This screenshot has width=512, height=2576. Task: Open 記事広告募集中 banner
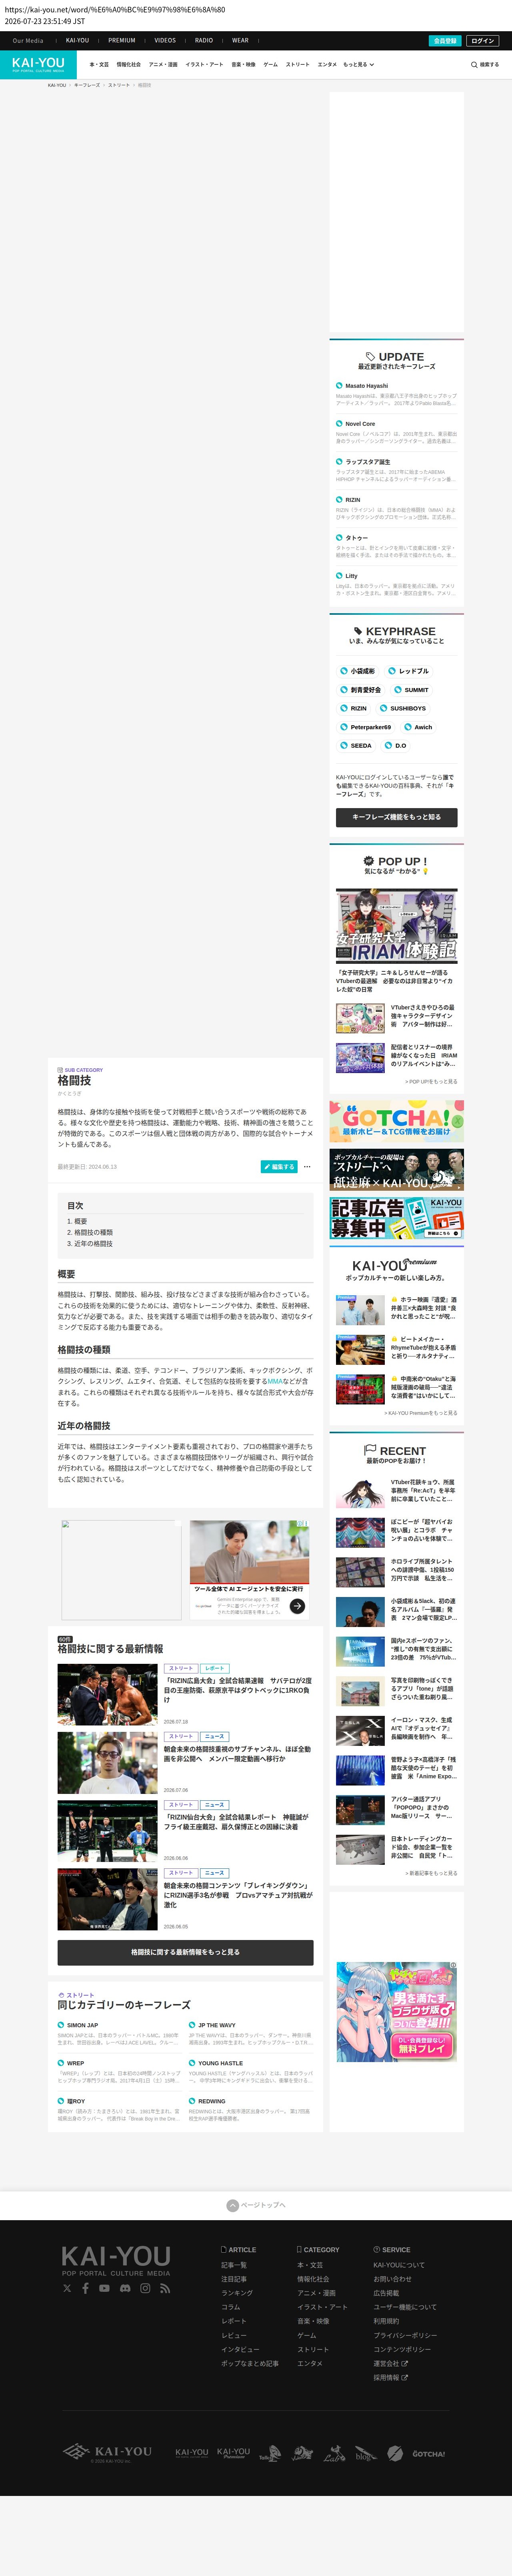click(x=396, y=1218)
